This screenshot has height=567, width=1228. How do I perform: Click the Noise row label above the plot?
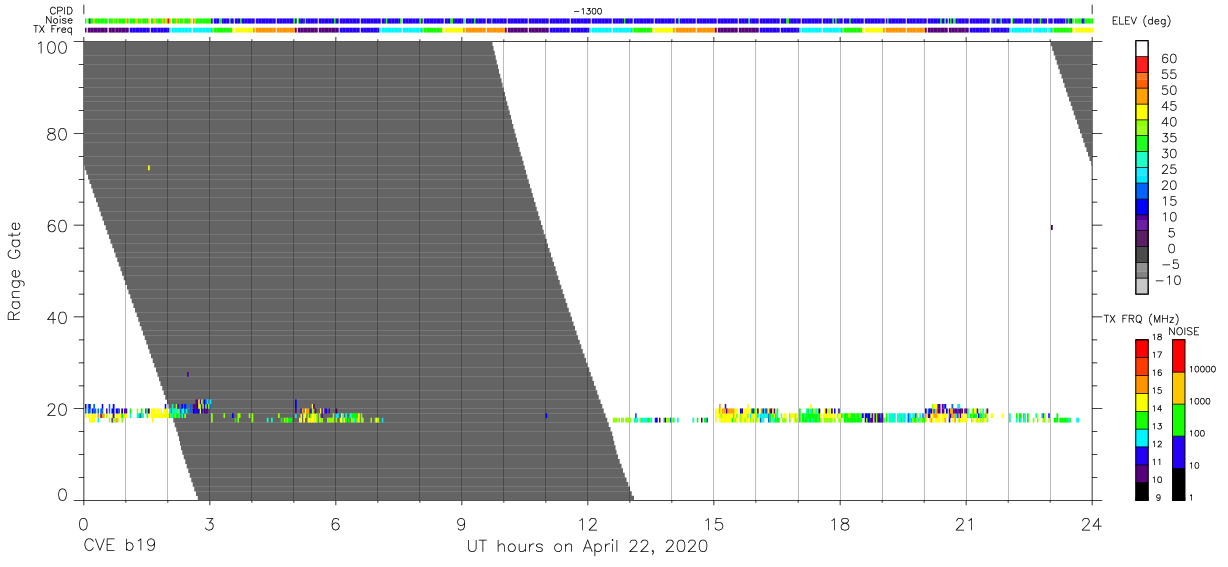pyautogui.click(x=61, y=20)
